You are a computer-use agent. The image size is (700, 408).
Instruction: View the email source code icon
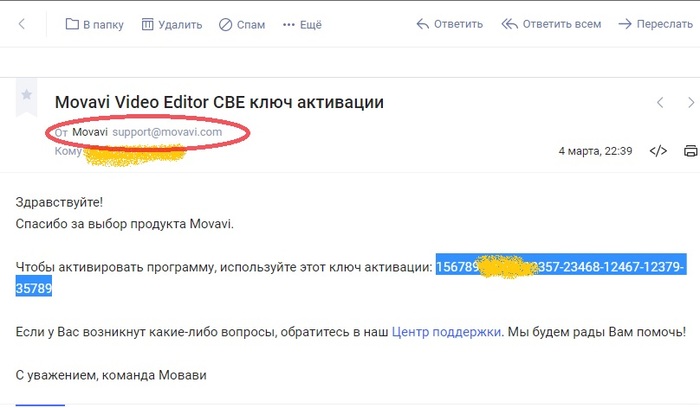point(658,151)
